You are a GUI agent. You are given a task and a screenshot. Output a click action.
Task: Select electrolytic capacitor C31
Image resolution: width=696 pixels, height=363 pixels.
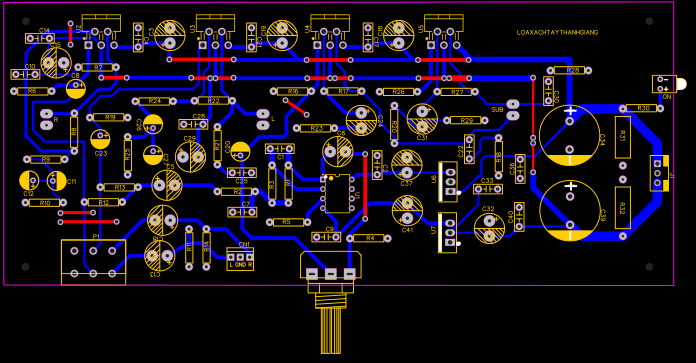point(422,119)
